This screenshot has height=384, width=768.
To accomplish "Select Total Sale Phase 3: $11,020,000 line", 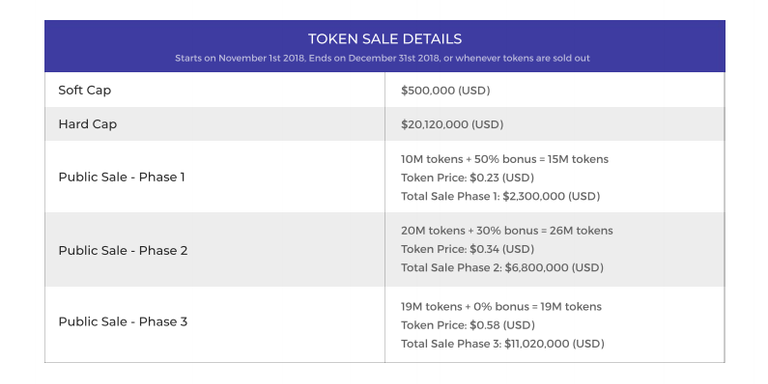I will coord(503,344).
